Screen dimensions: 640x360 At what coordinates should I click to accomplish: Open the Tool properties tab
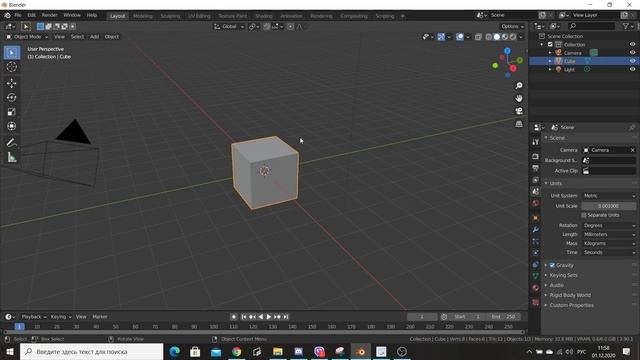[x=536, y=142]
